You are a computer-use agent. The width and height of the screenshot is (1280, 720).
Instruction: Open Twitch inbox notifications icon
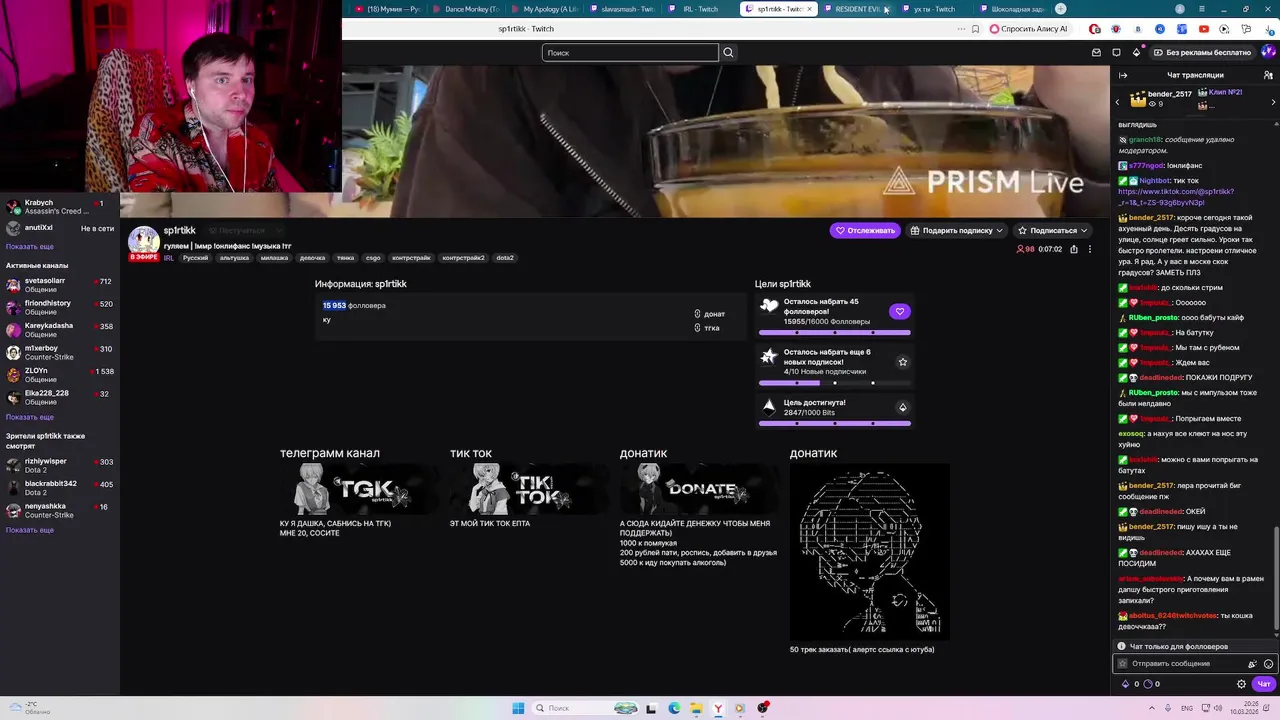[1096, 52]
